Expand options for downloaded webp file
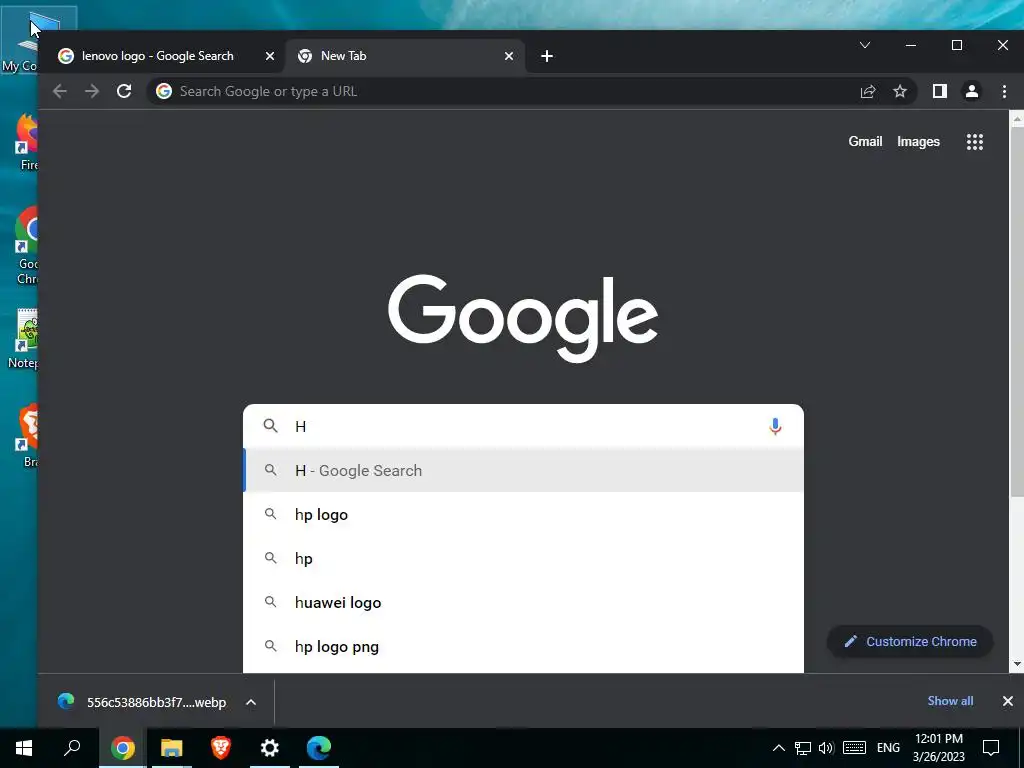The image size is (1024, 768). tap(251, 702)
